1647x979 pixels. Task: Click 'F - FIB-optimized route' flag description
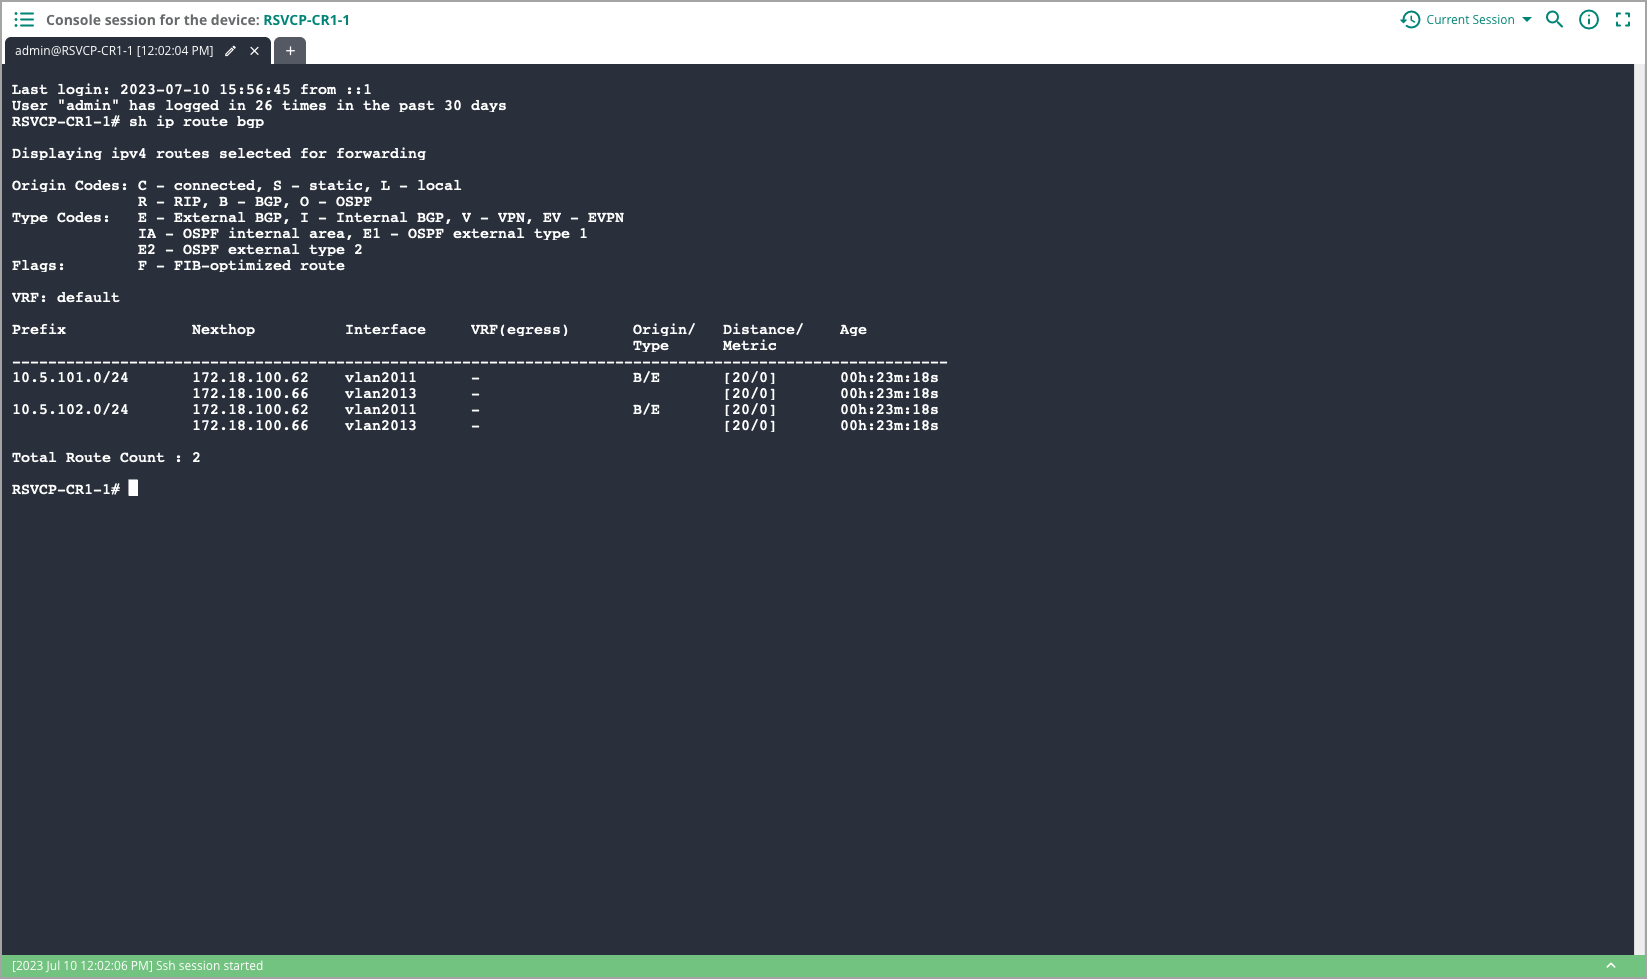pyautogui.click(x=241, y=266)
